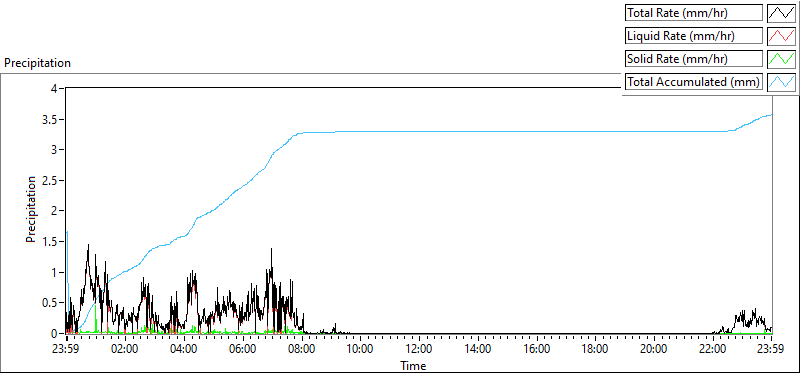Click the blue Total Accumulated plot icon
The width and height of the screenshot is (800, 373).
coord(782,82)
